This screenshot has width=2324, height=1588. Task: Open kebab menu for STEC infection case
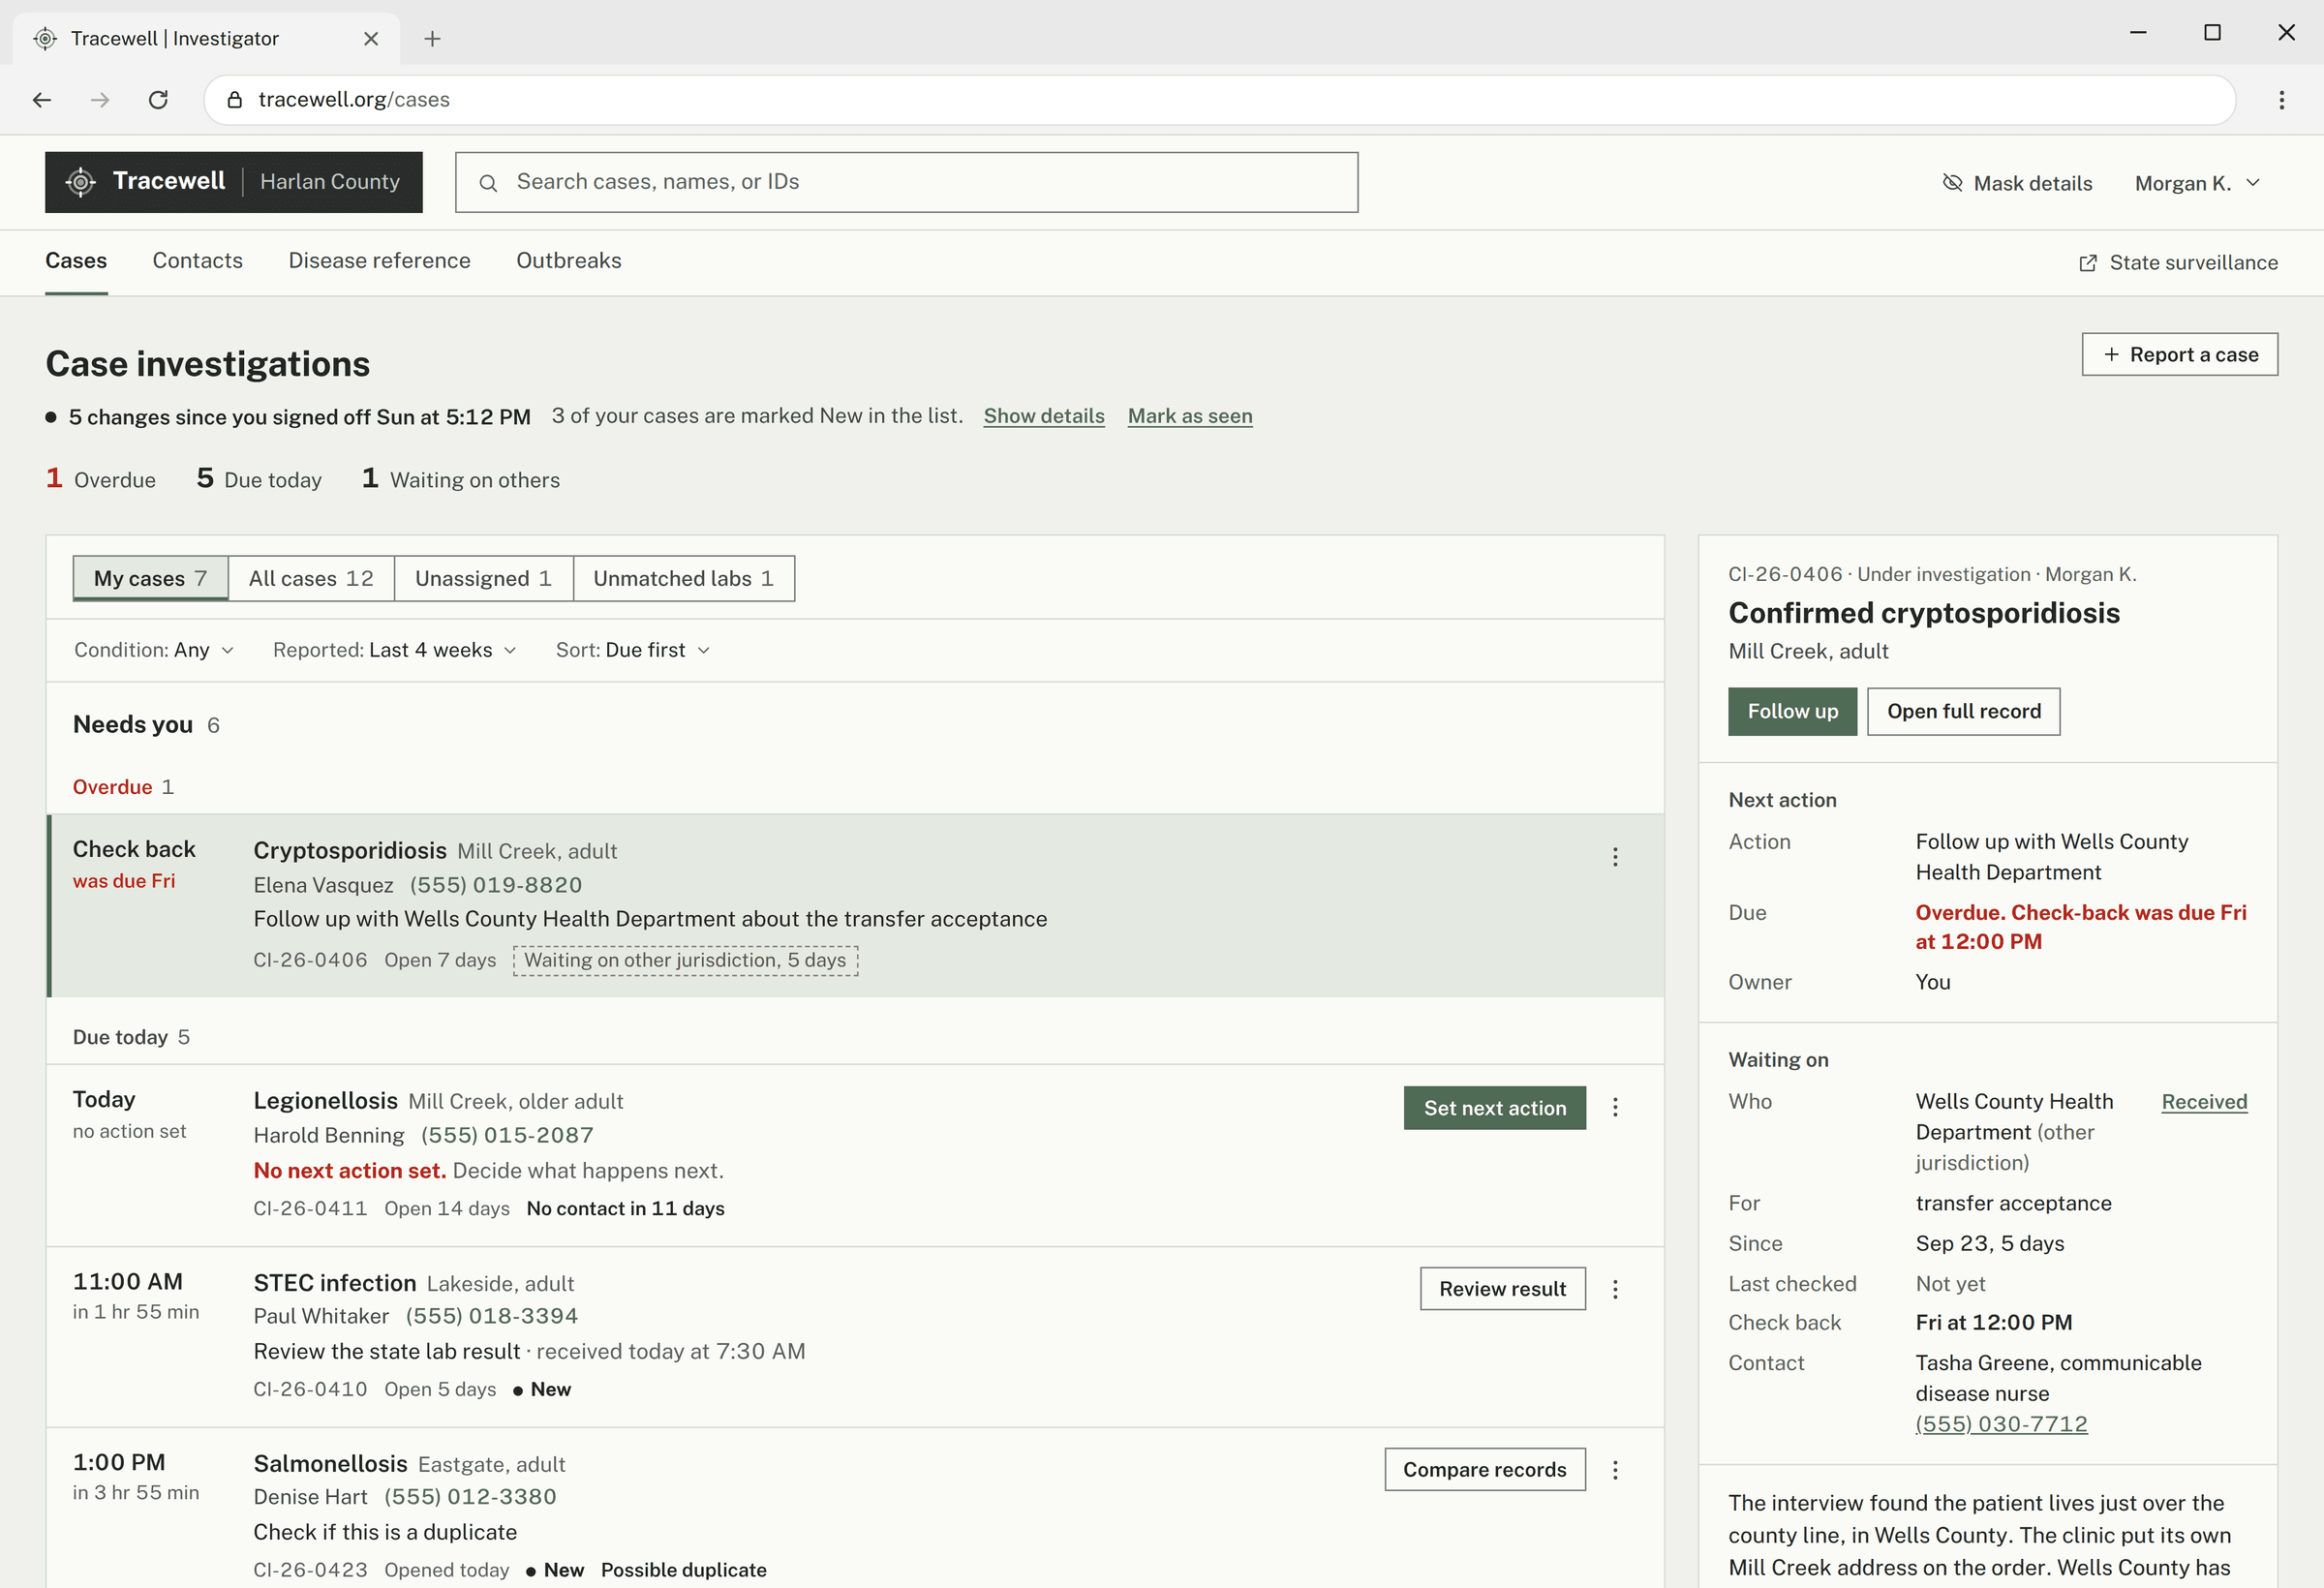[x=1615, y=1289]
